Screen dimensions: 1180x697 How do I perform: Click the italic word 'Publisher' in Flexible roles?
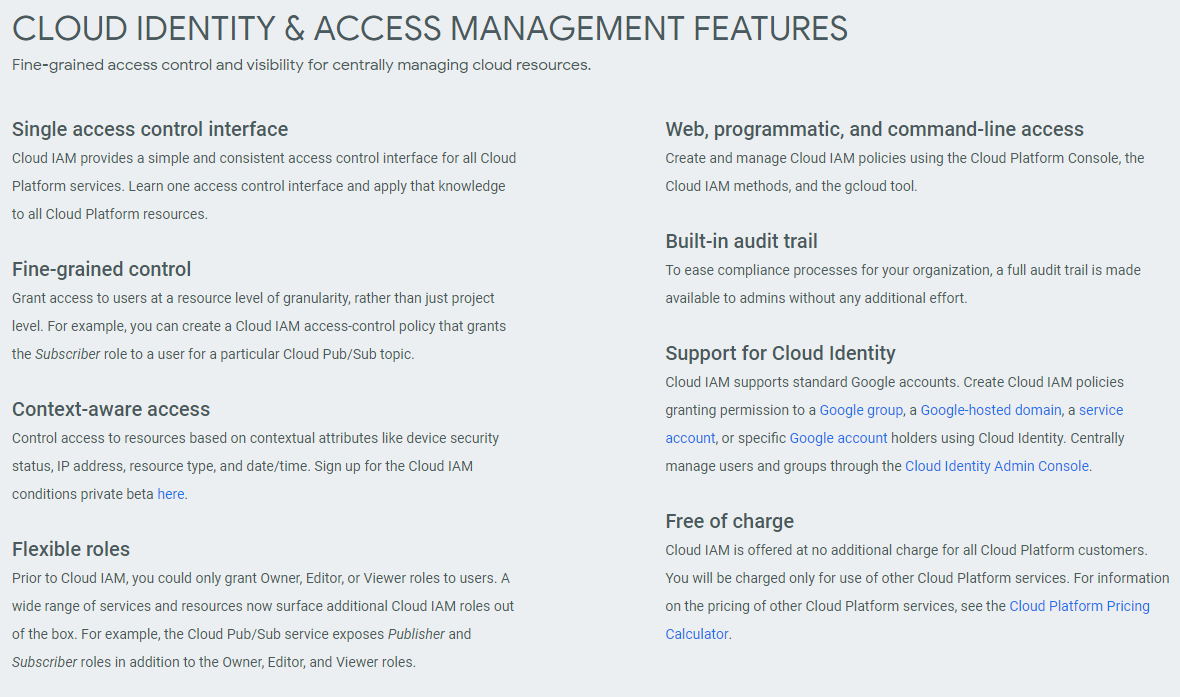tap(416, 634)
